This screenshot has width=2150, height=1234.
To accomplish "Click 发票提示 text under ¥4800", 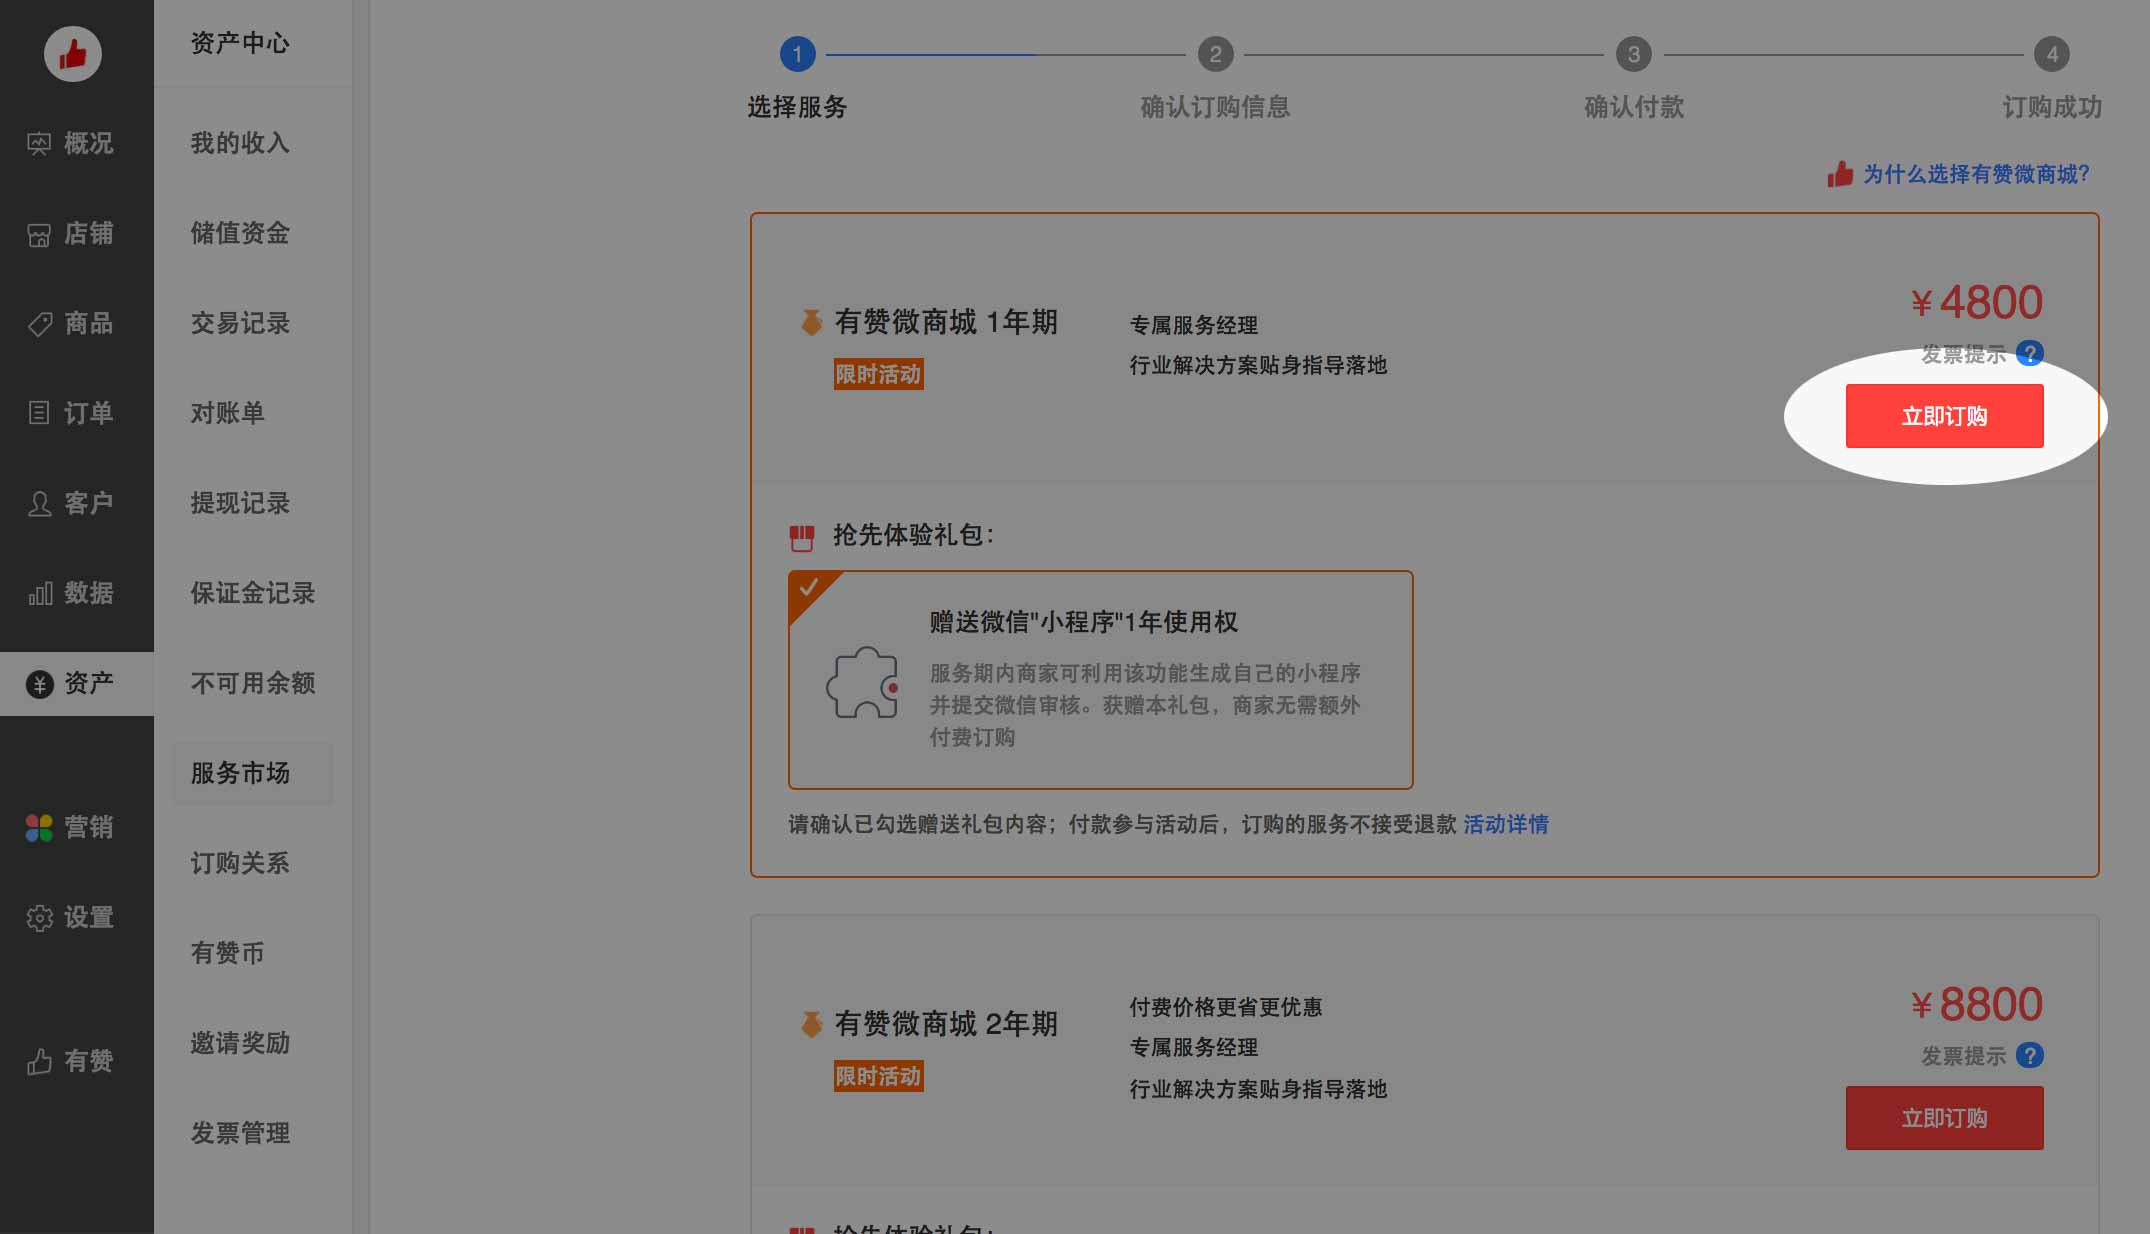I will 1963,354.
